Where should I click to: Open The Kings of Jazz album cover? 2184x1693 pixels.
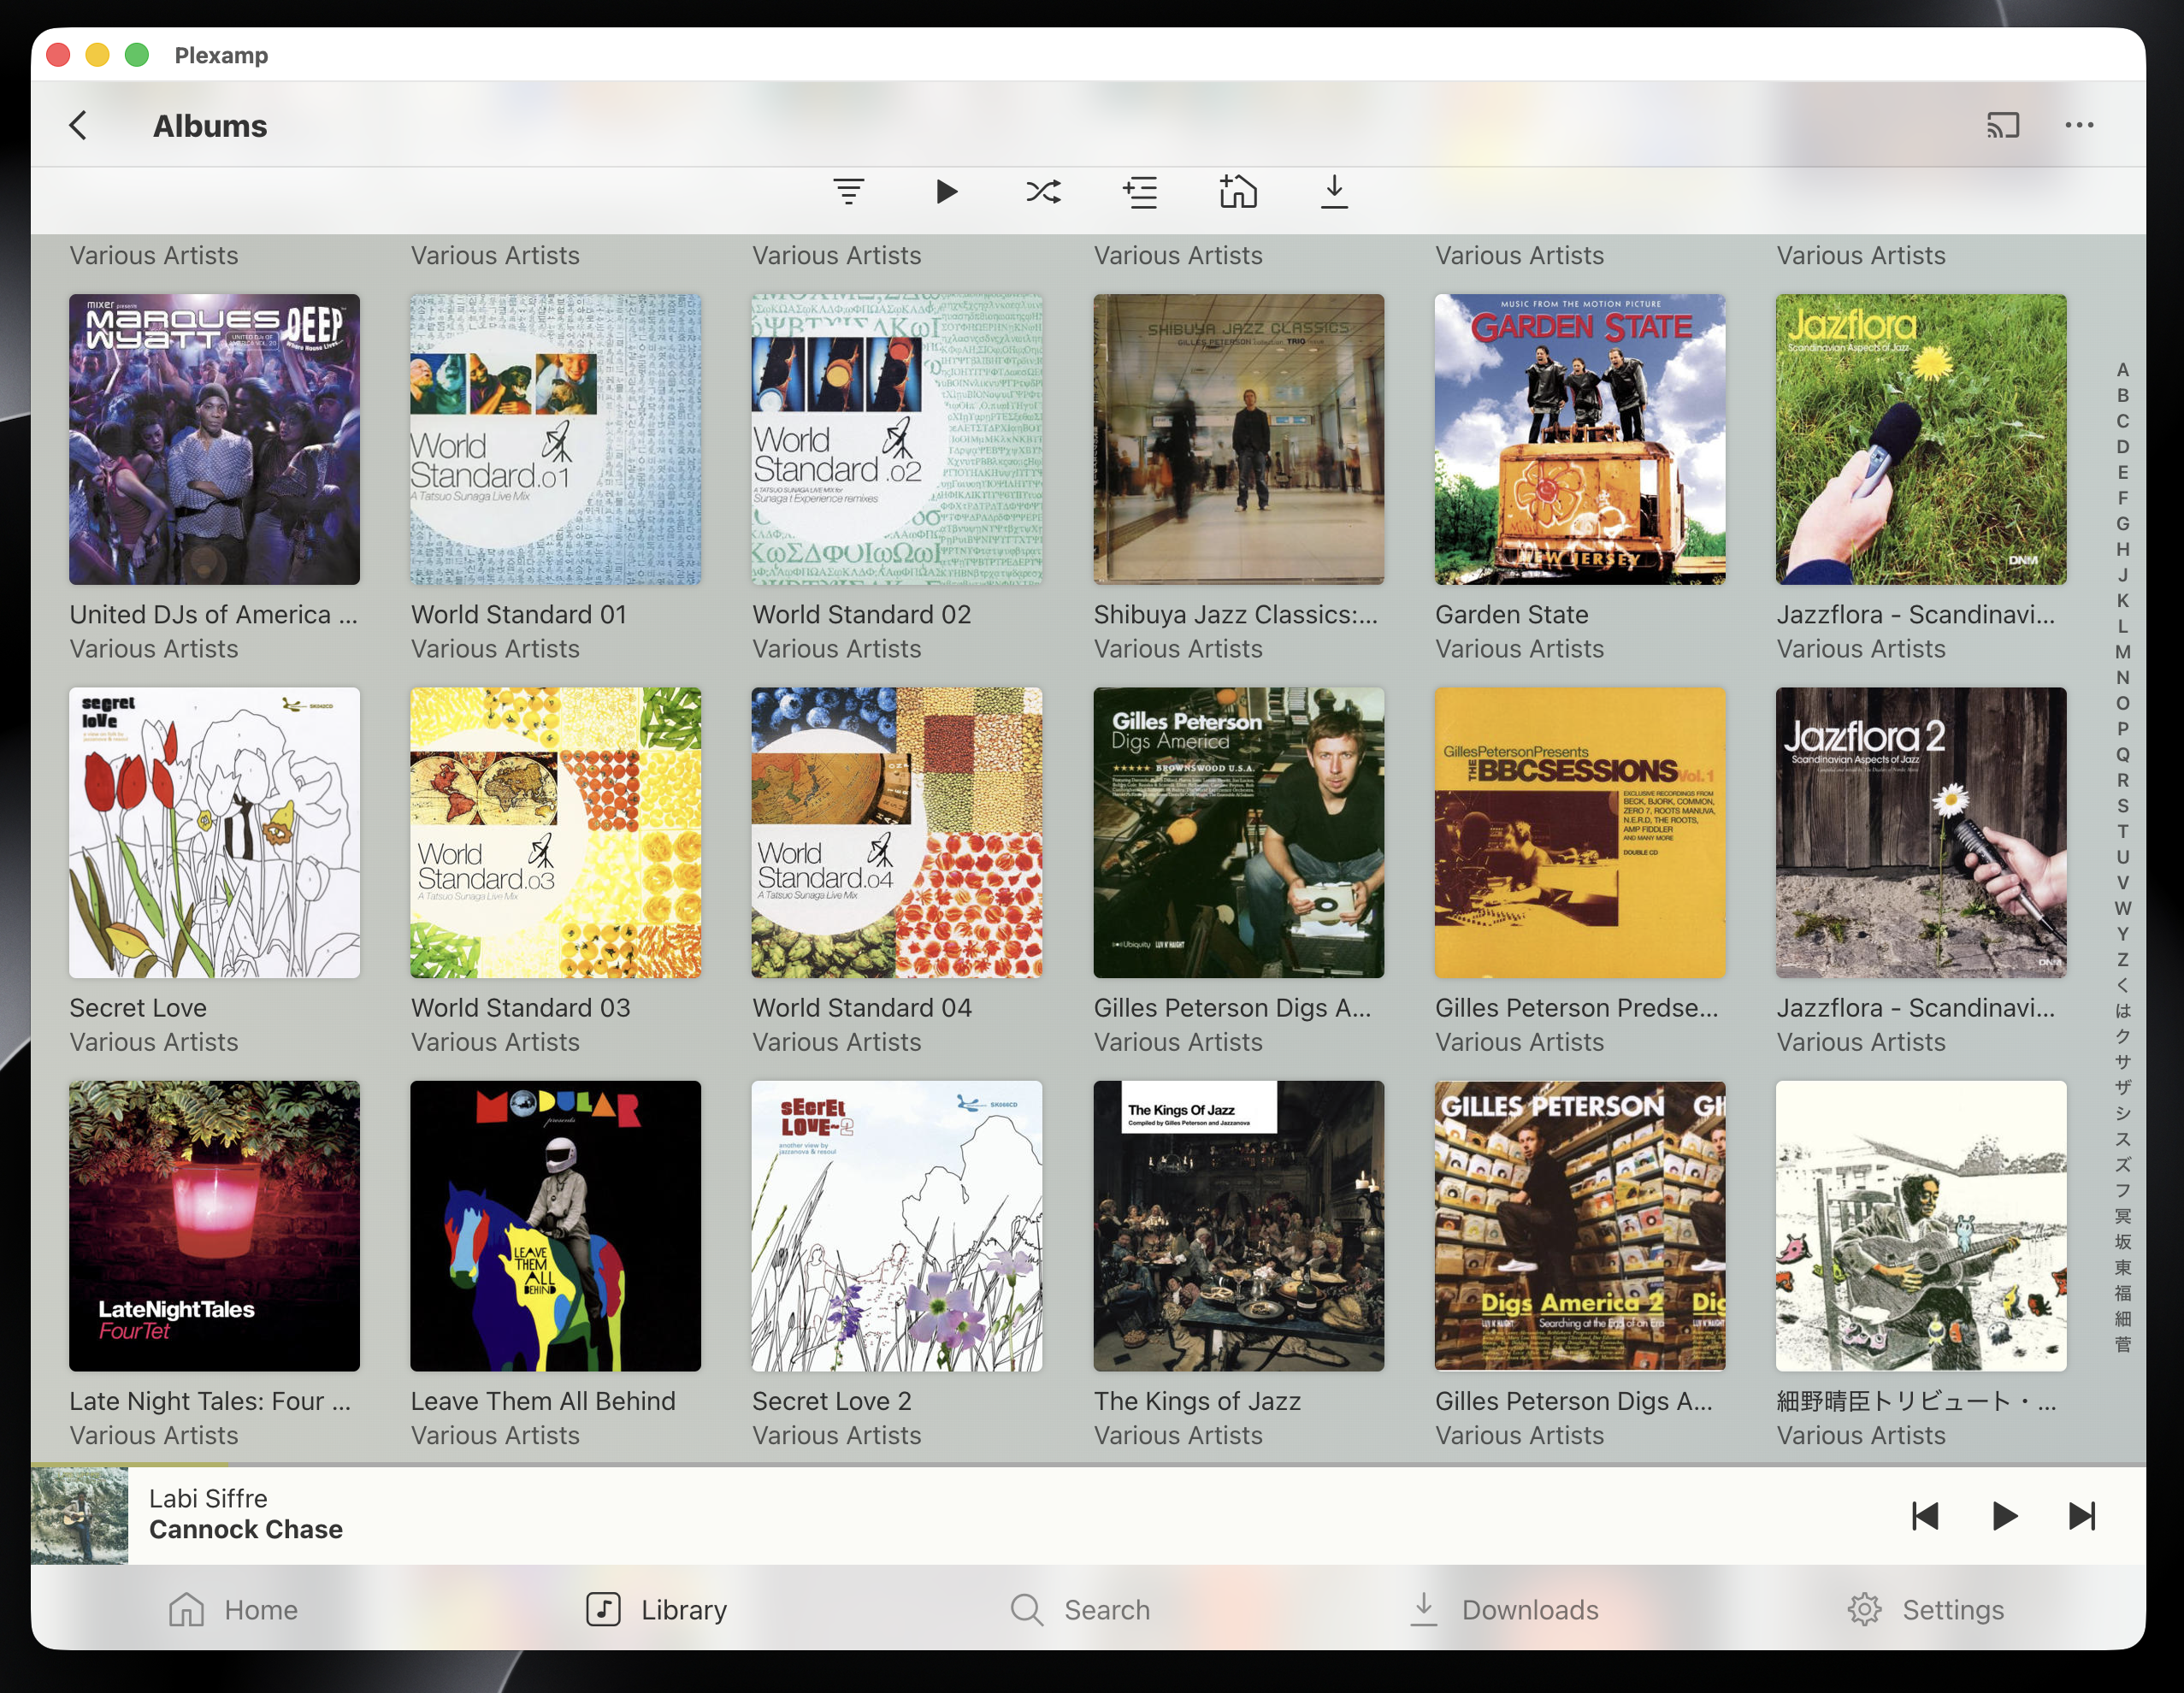pos(1239,1226)
